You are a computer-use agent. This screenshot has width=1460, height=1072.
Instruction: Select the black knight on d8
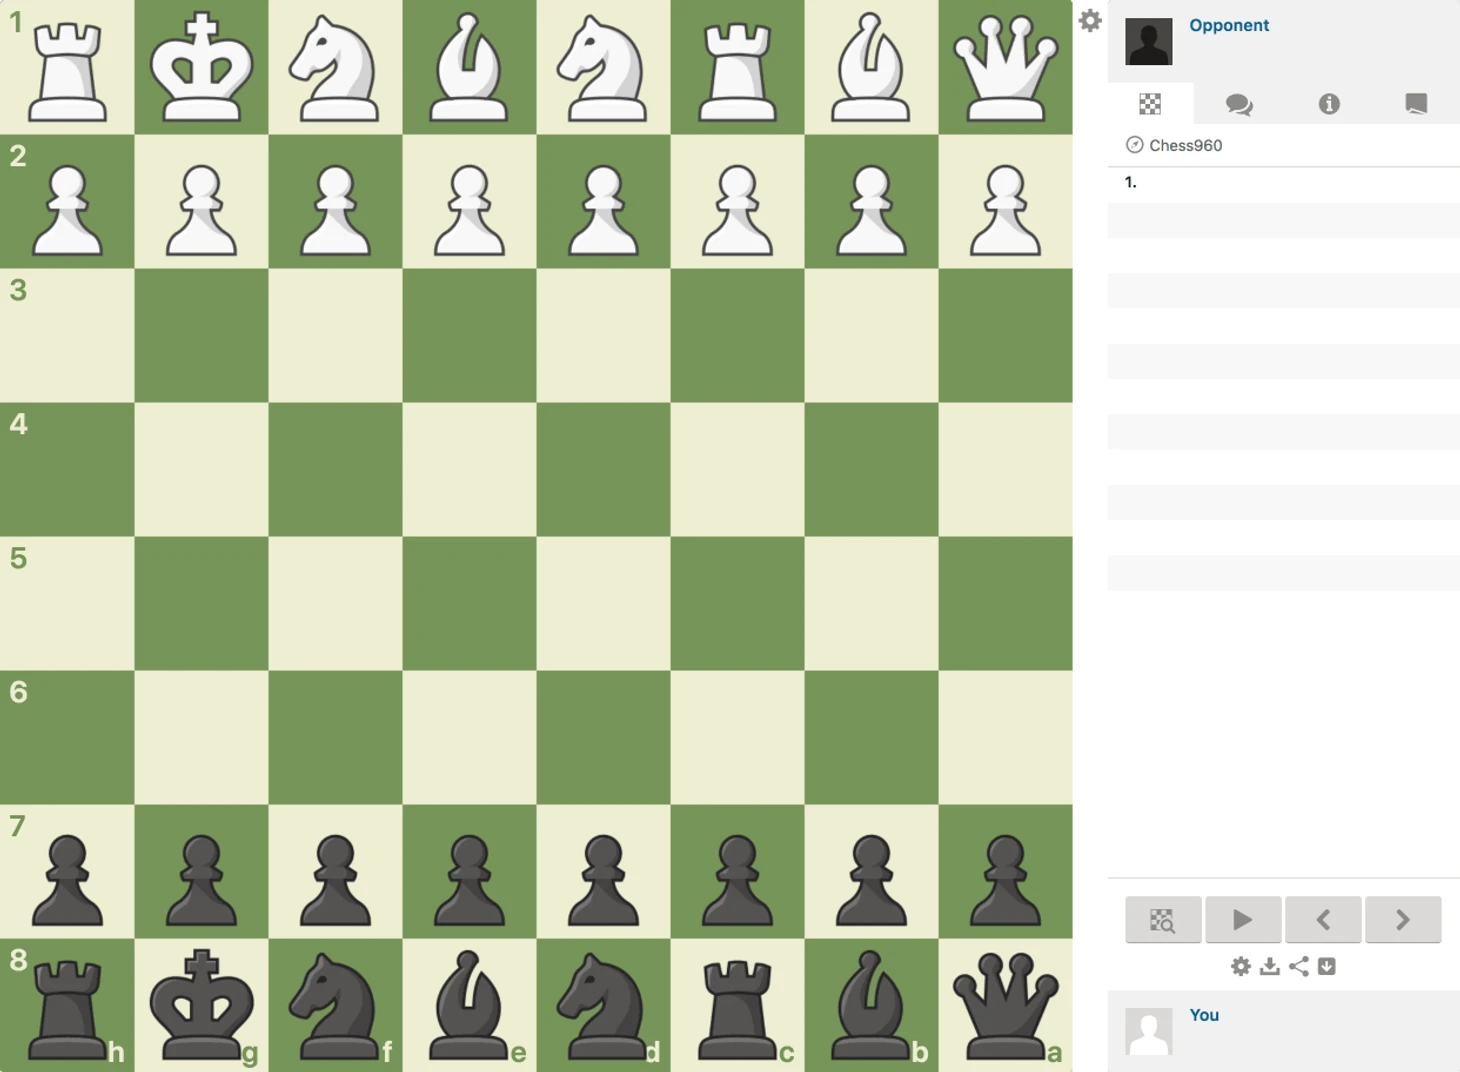coord(603,1005)
